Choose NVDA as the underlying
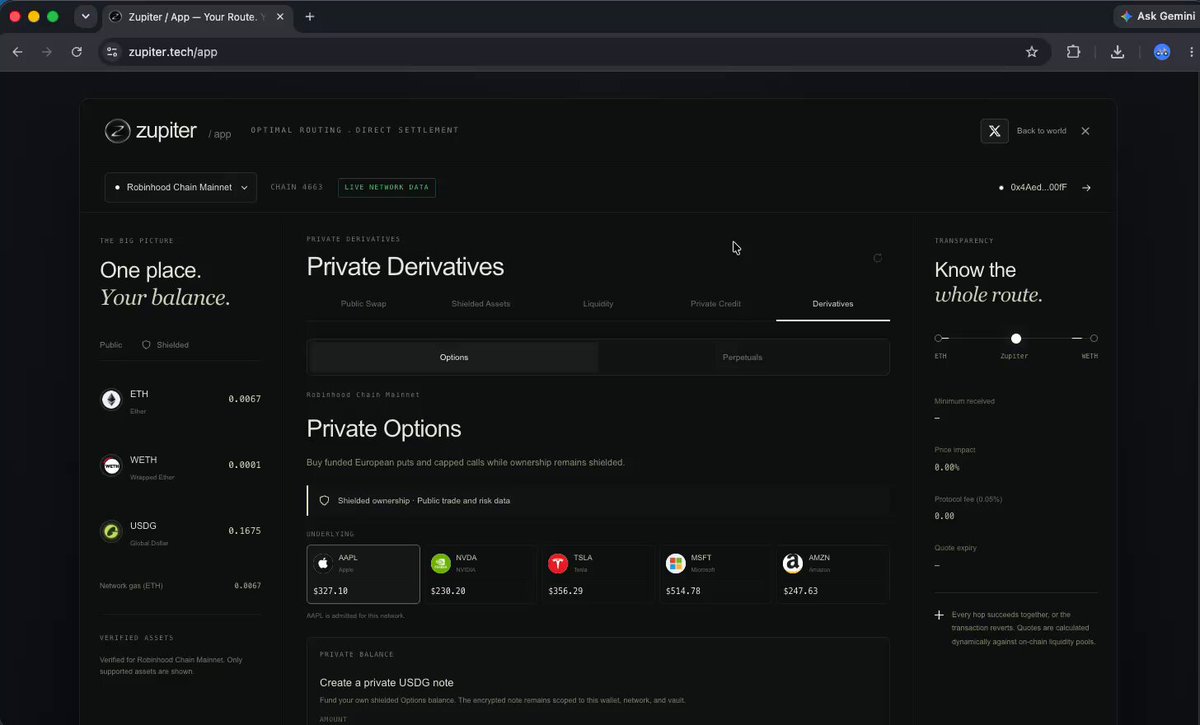 tap(481, 574)
